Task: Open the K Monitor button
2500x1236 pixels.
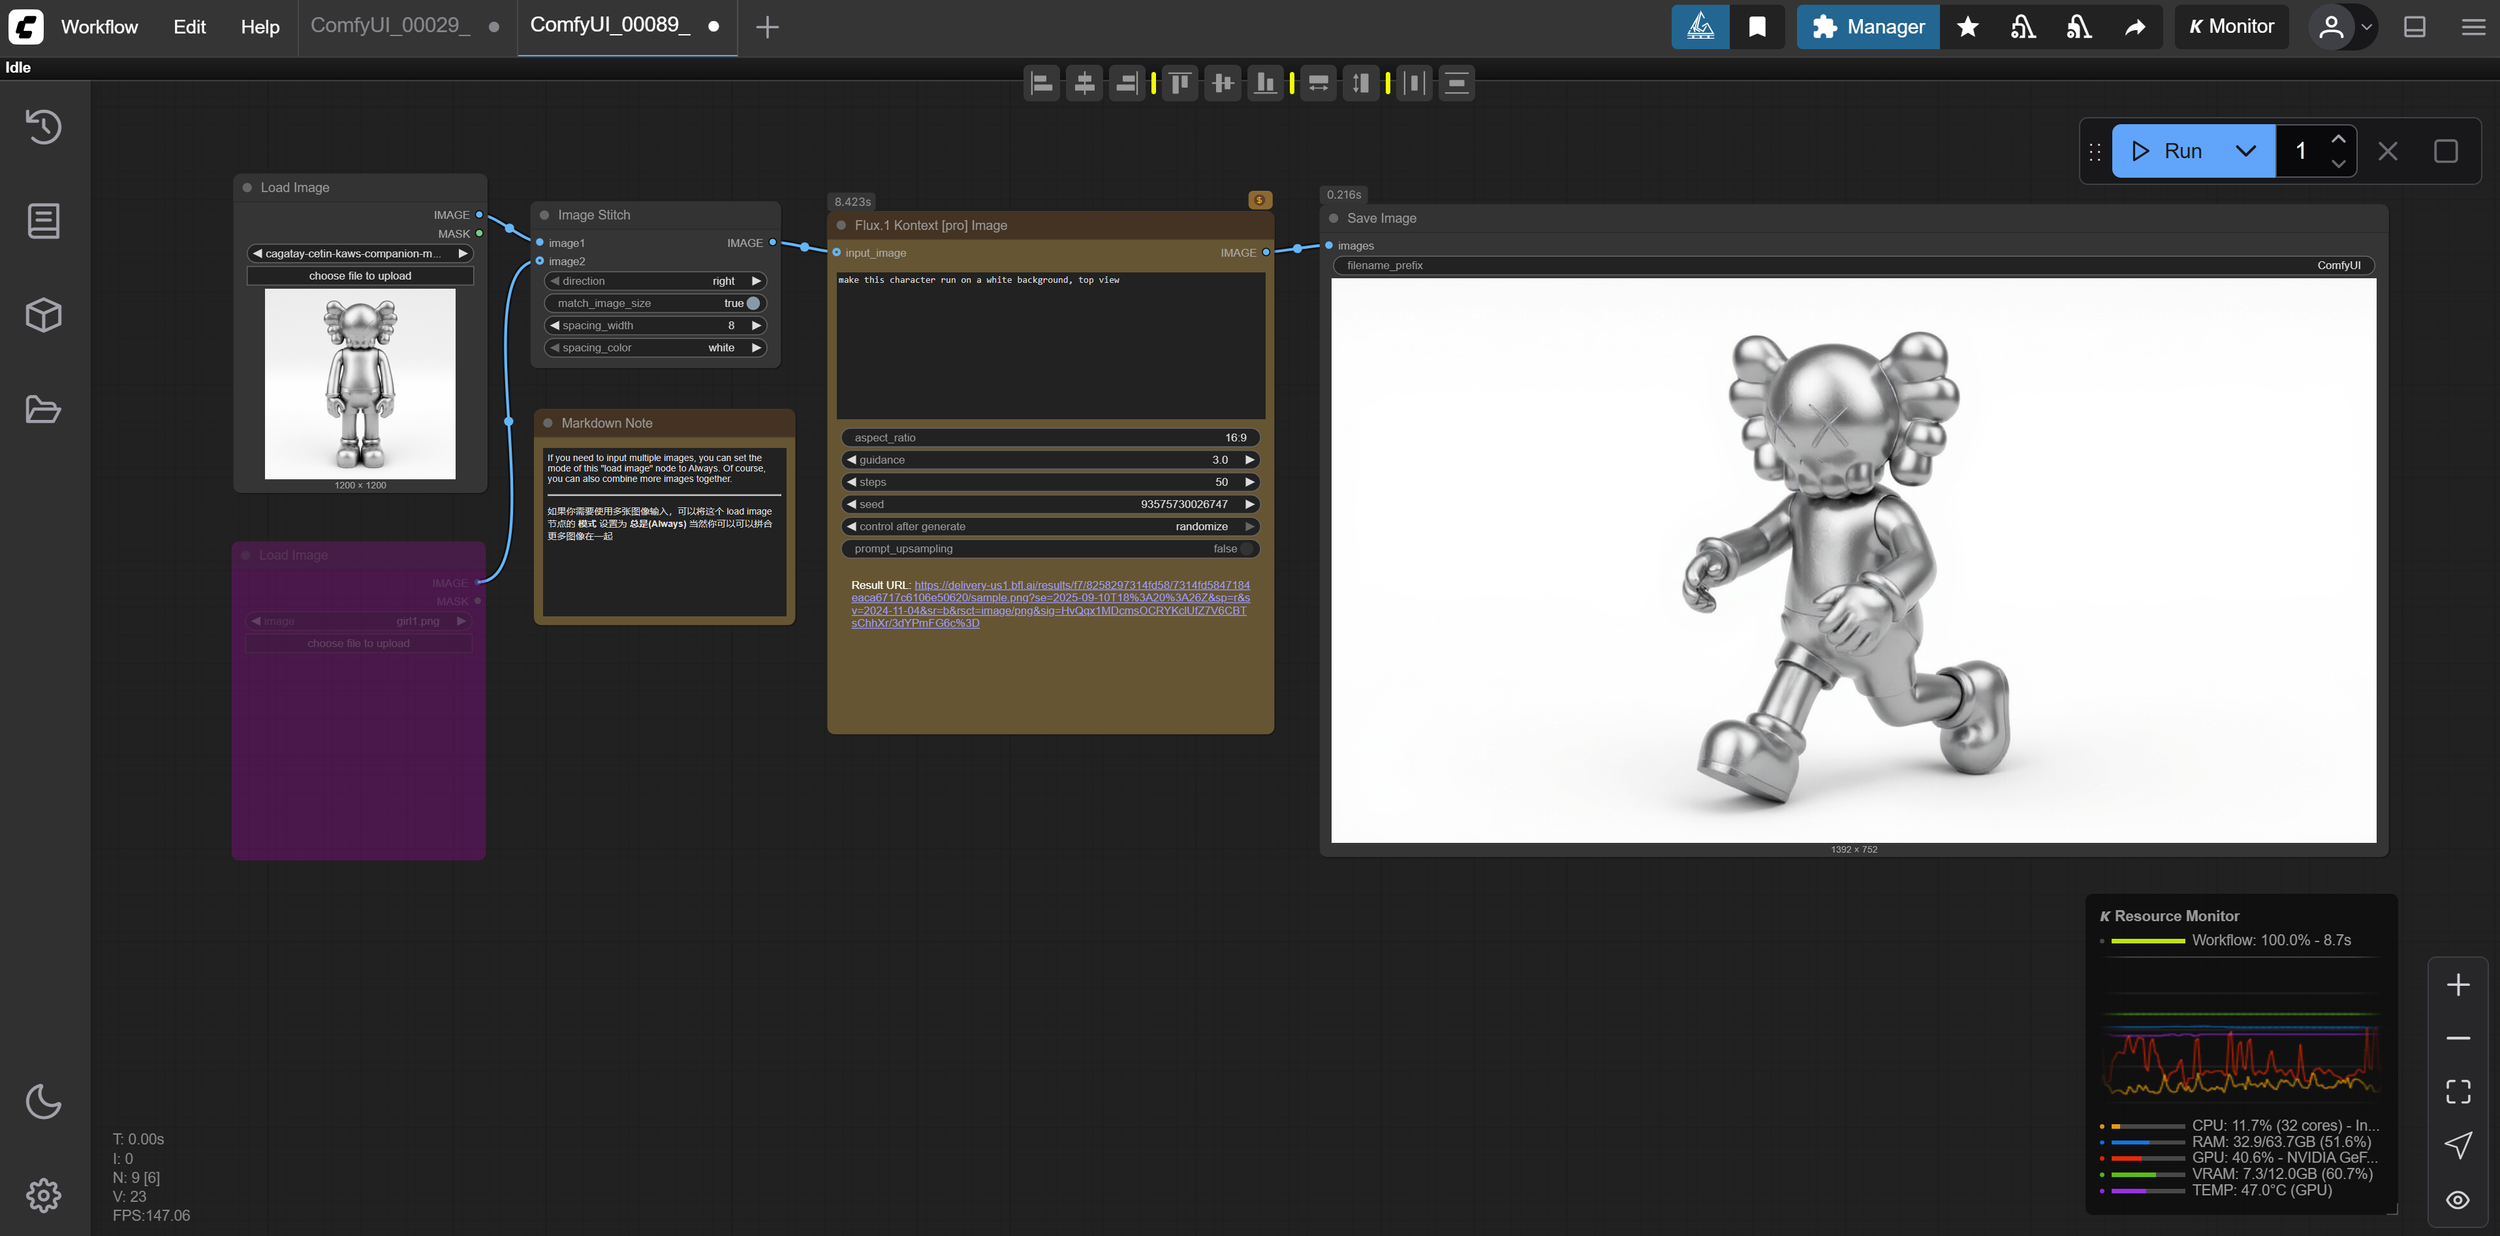Action: (x=2232, y=27)
